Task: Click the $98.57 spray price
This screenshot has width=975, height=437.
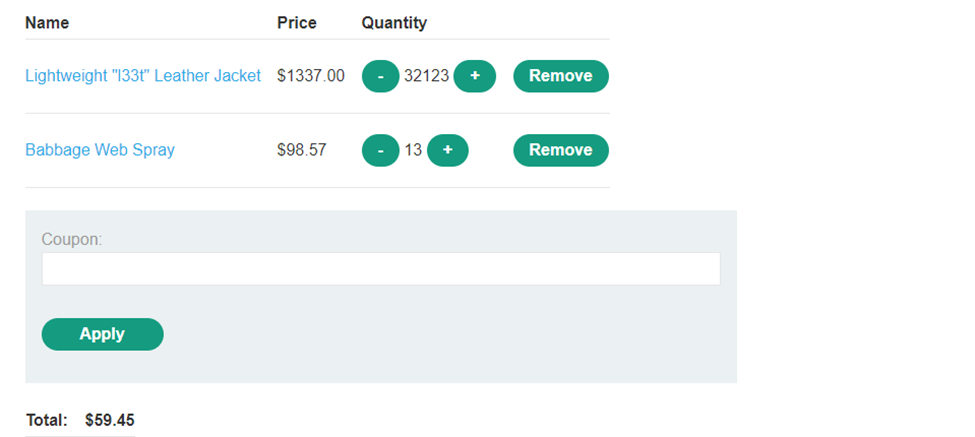Action: click(302, 150)
